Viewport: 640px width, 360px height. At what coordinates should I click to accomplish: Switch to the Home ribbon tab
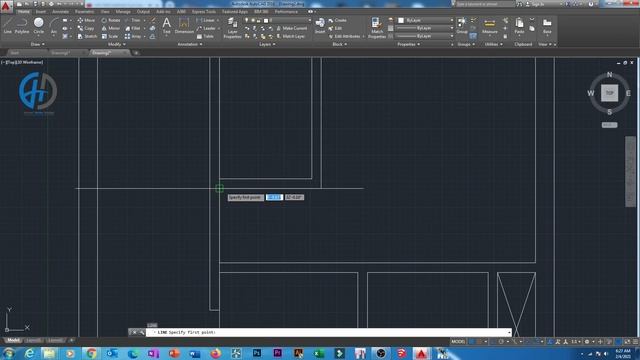point(24,11)
